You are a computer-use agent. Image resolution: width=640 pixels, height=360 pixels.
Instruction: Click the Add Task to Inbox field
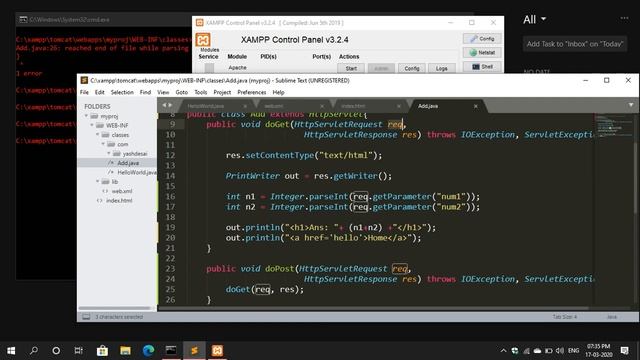click(575, 44)
